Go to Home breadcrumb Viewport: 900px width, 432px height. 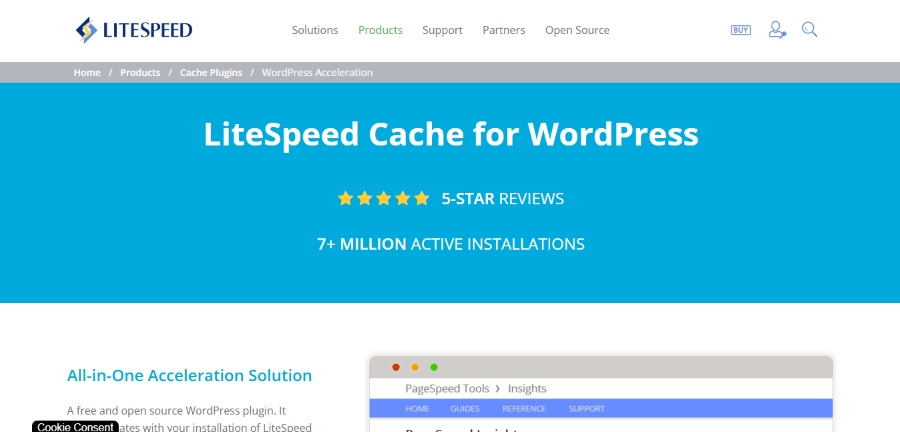87,73
